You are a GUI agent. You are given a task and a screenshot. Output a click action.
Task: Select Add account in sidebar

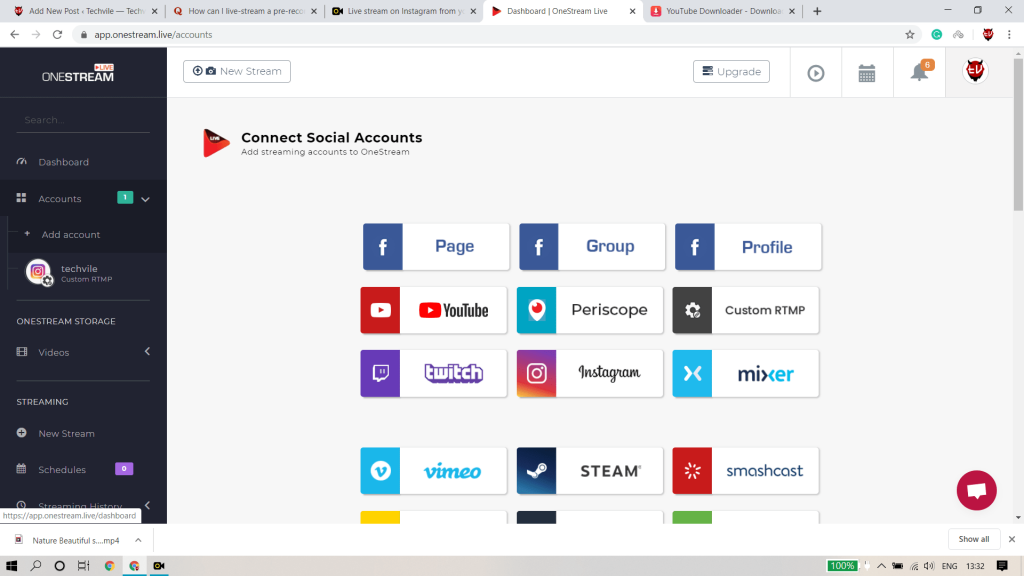click(71, 234)
